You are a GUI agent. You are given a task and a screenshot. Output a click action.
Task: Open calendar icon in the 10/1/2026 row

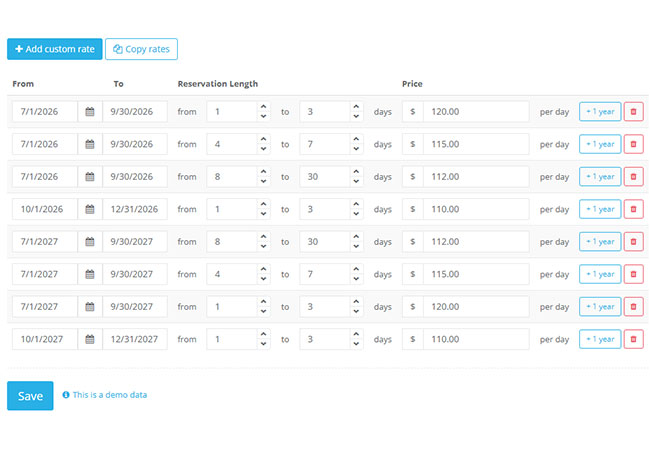(90, 209)
